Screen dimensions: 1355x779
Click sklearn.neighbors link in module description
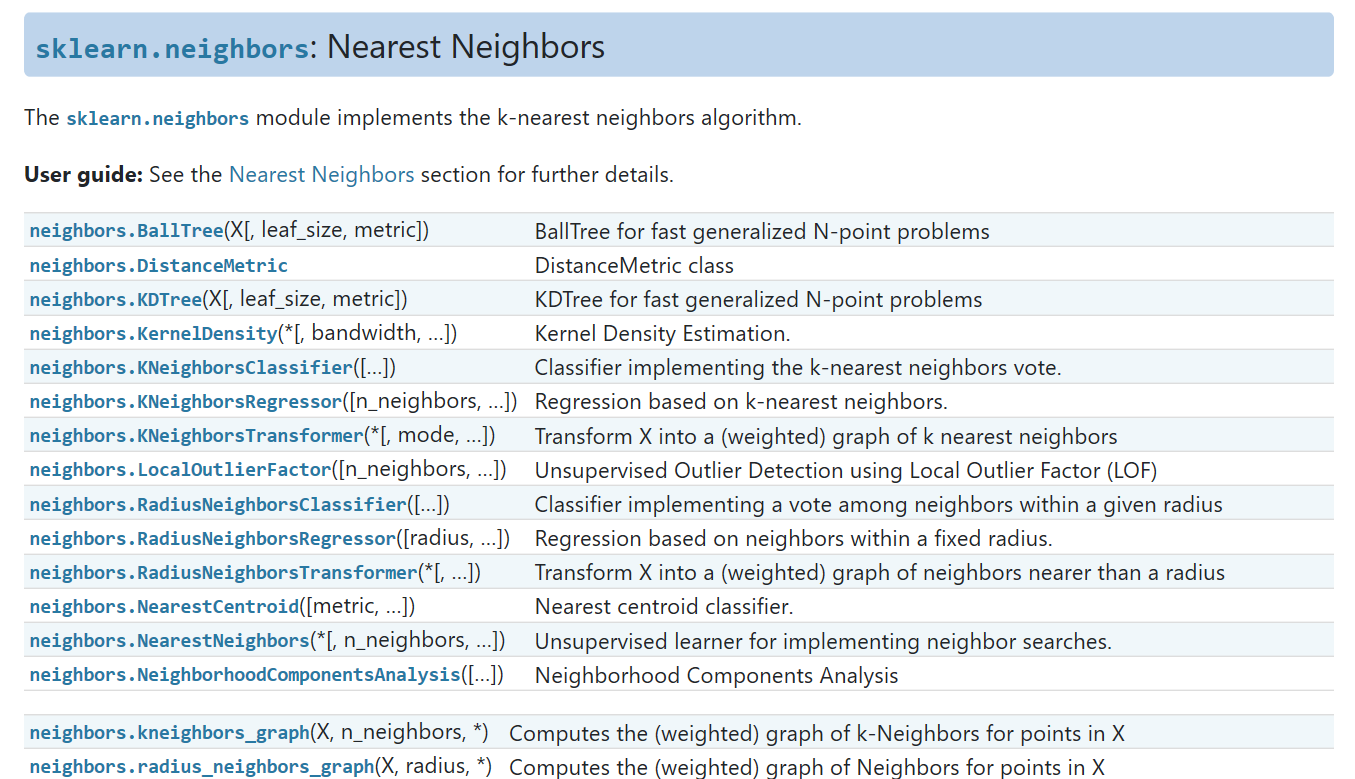click(157, 118)
